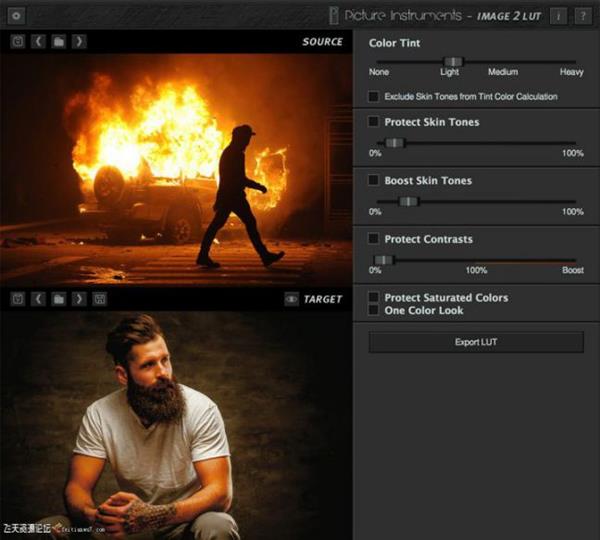This screenshot has width=600, height=540.
Task: Click the source image of burning car
Action: tap(175, 165)
